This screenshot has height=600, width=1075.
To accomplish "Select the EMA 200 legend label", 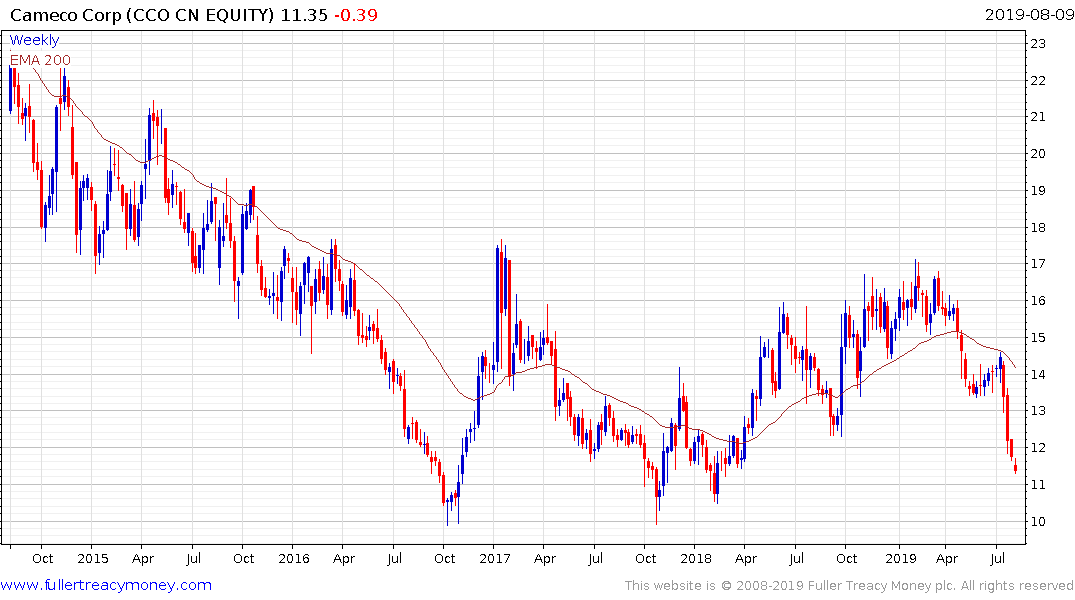I will pyautogui.click(x=40, y=60).
